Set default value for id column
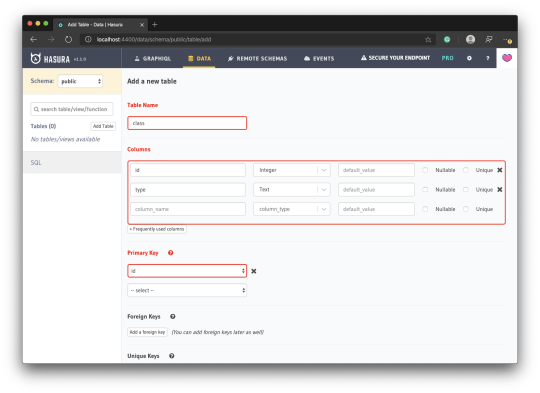The image size is (540, 393). (376, 170)
